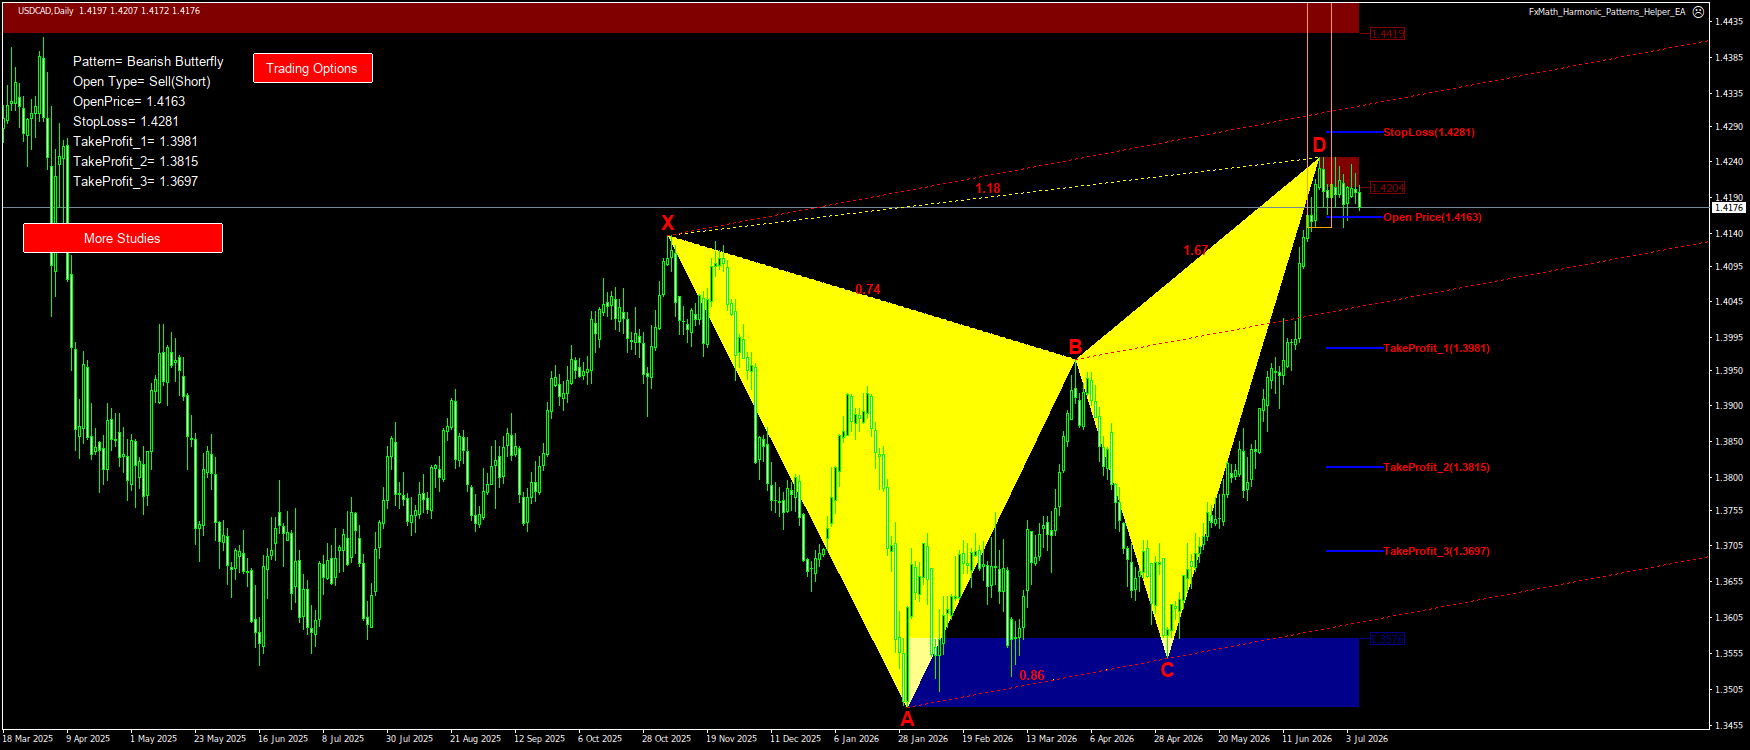Click the red zone price label 1.4204
1750x750 pixels.
pyautogui.click(x=1387, y=188)
